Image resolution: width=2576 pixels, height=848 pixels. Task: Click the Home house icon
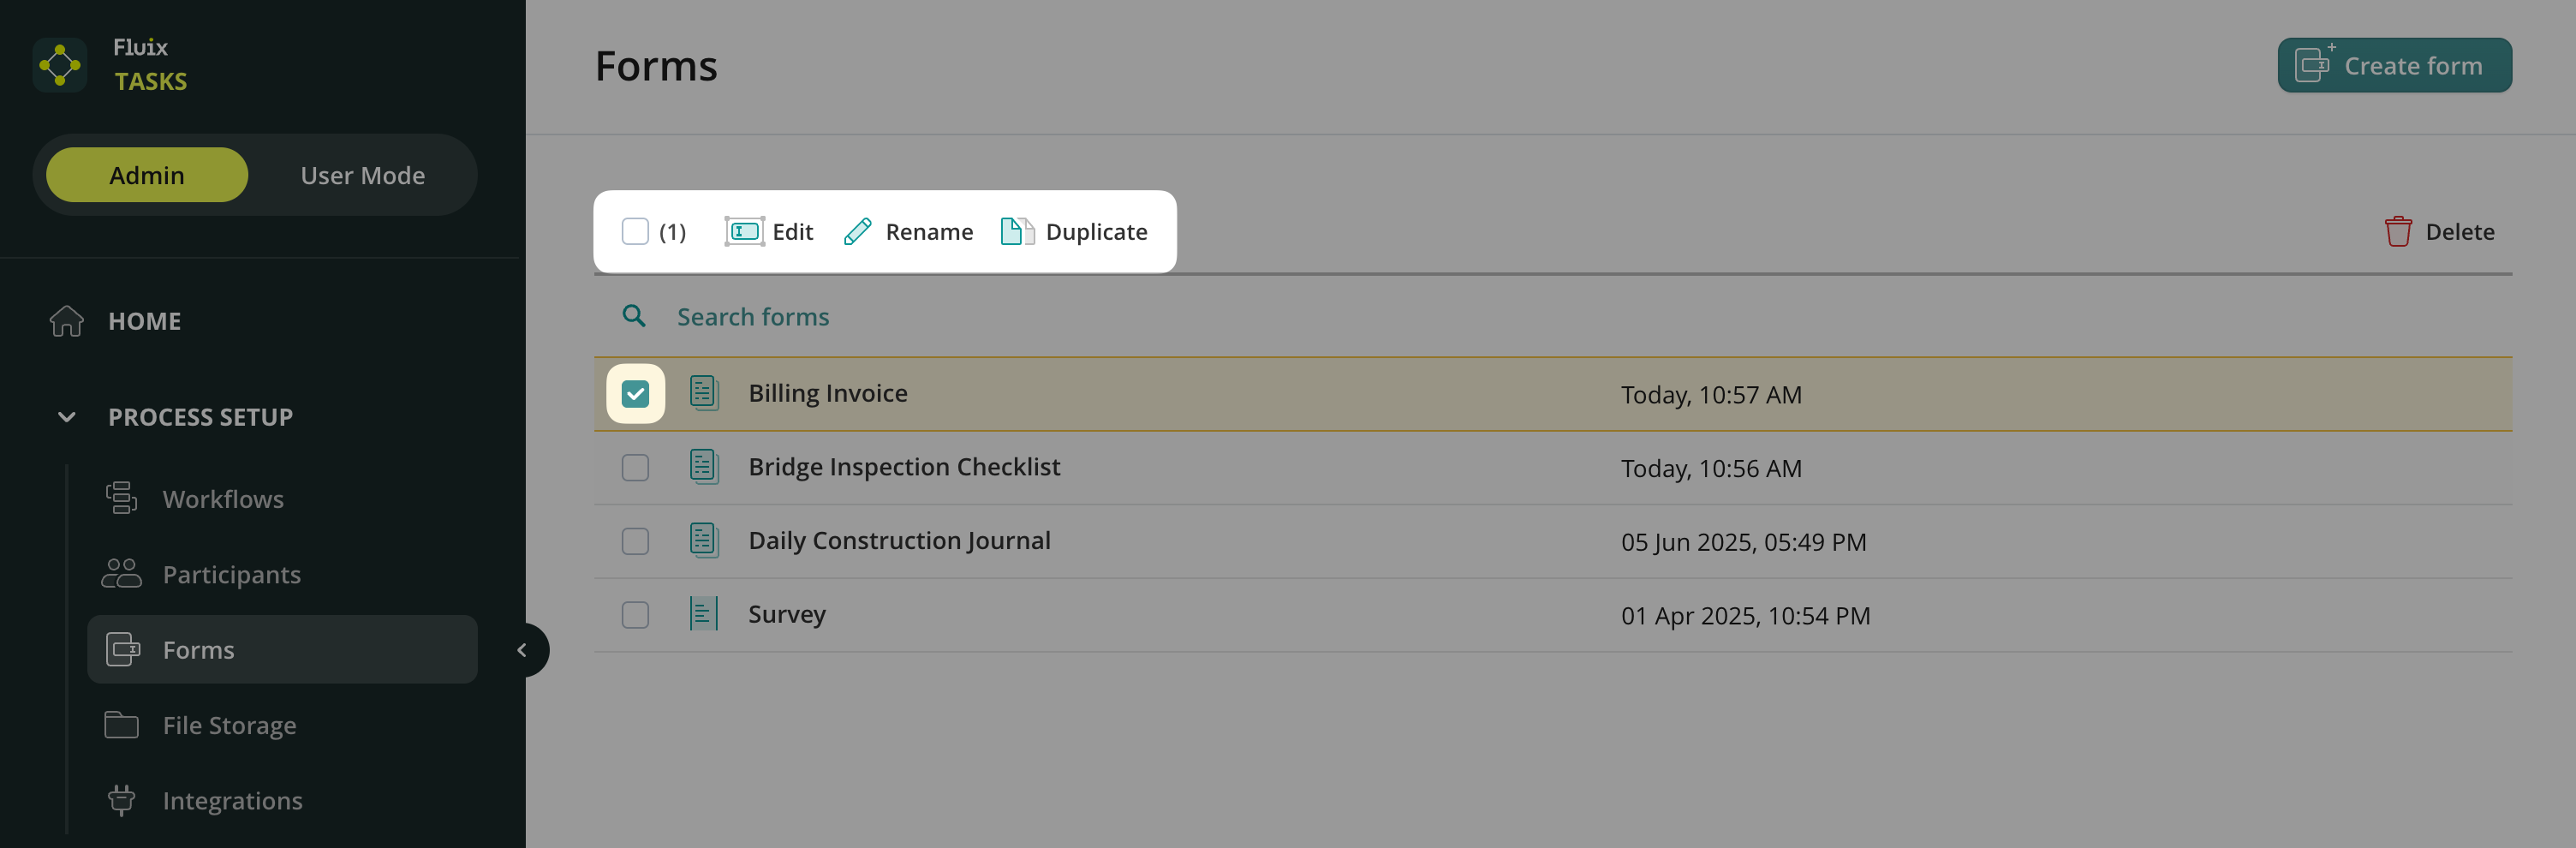click(67, 321)
